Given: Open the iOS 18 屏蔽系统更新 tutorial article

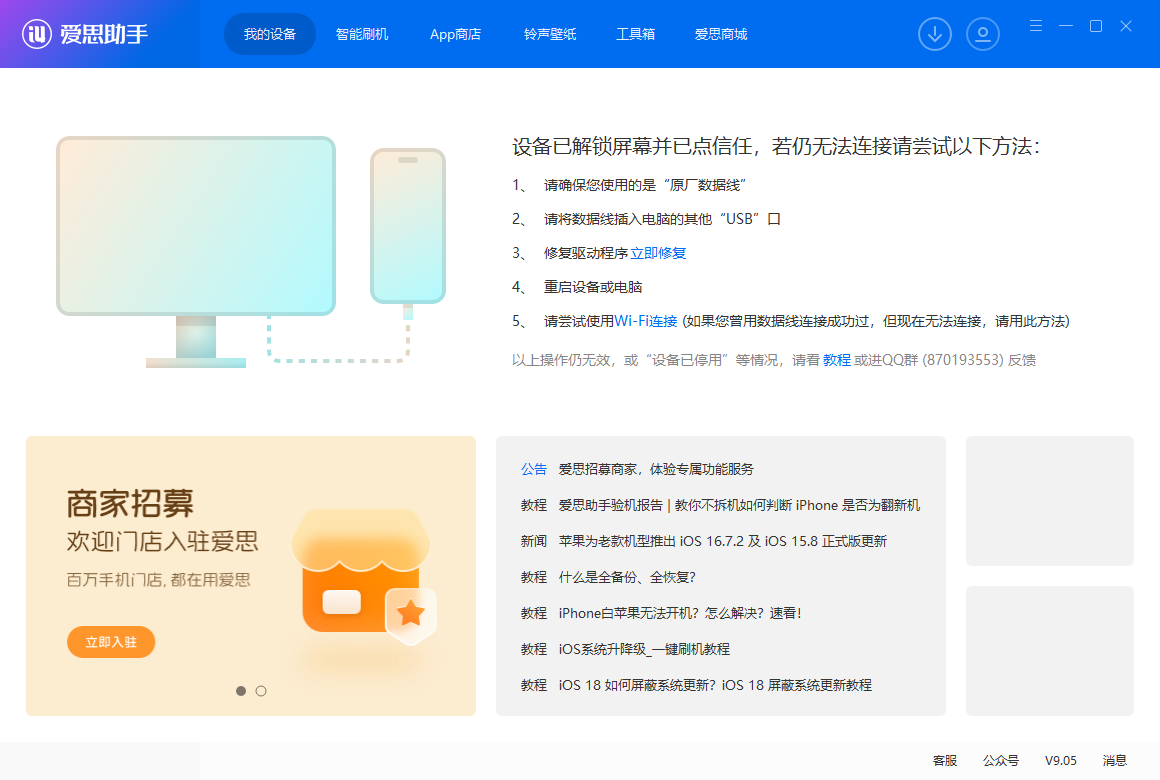Looking at the screenshot, I should 715,685.
